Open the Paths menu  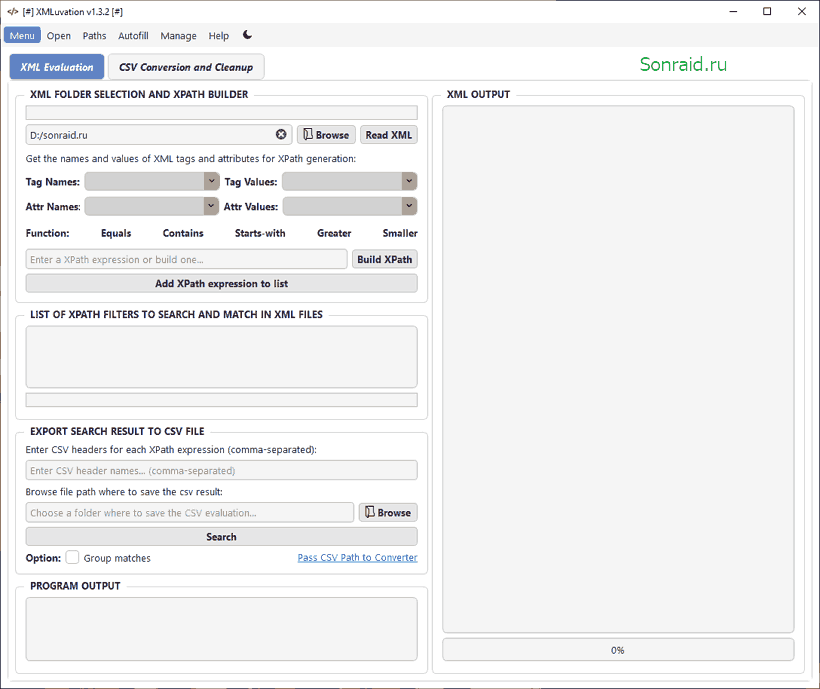(x=94, y=36)
